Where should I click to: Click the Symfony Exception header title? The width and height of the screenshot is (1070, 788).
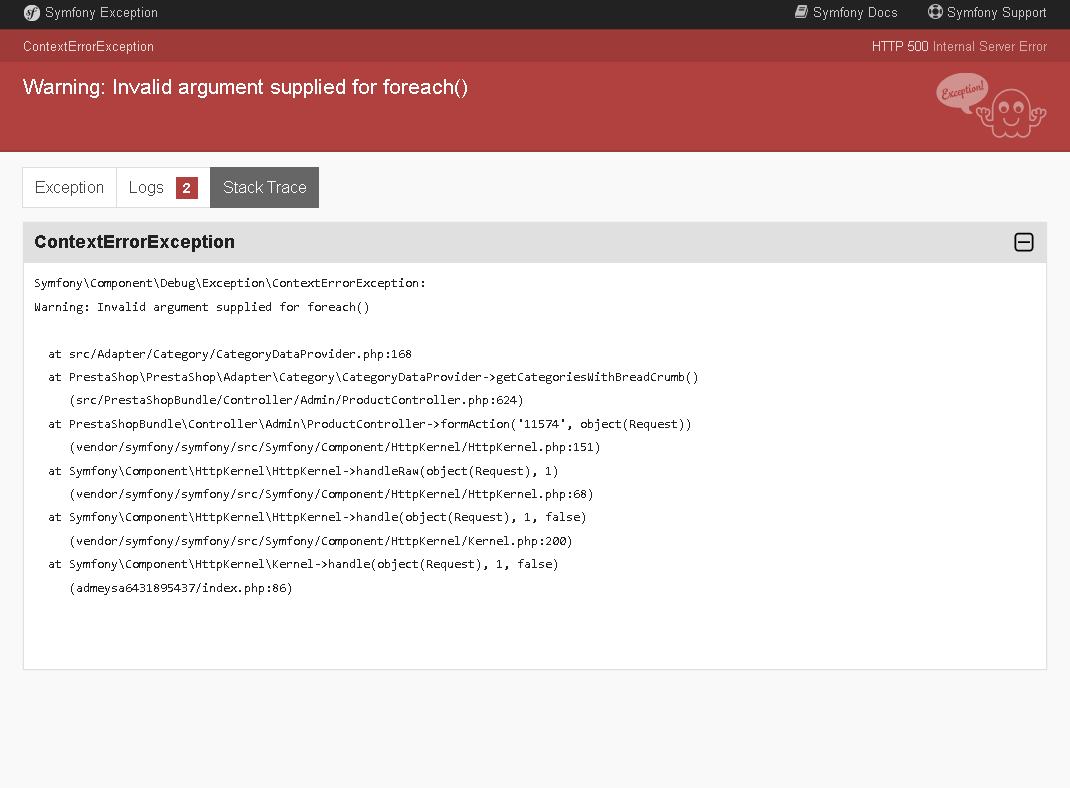coord(101,12)
